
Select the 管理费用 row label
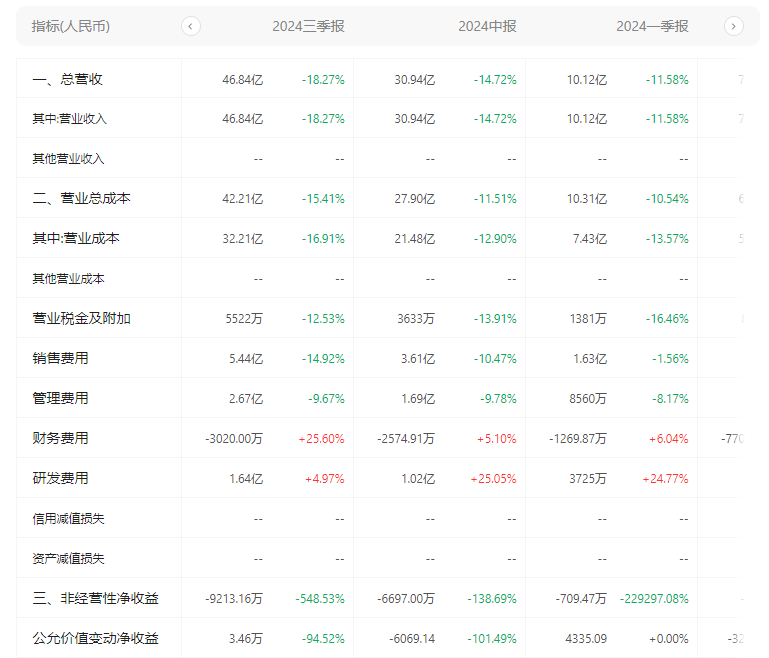pyautogui.click(x=60, y=398)
